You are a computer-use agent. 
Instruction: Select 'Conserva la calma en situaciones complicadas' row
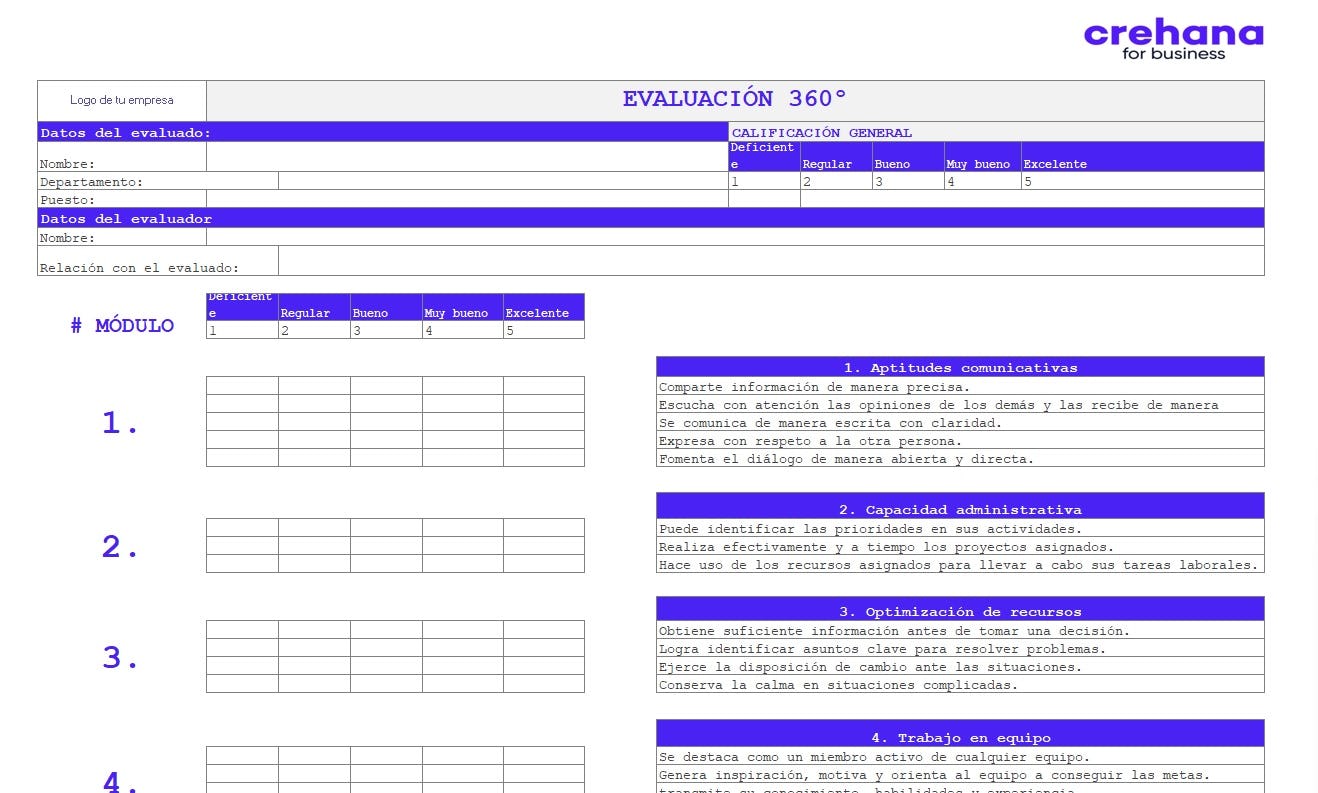(x=959, y=685)
